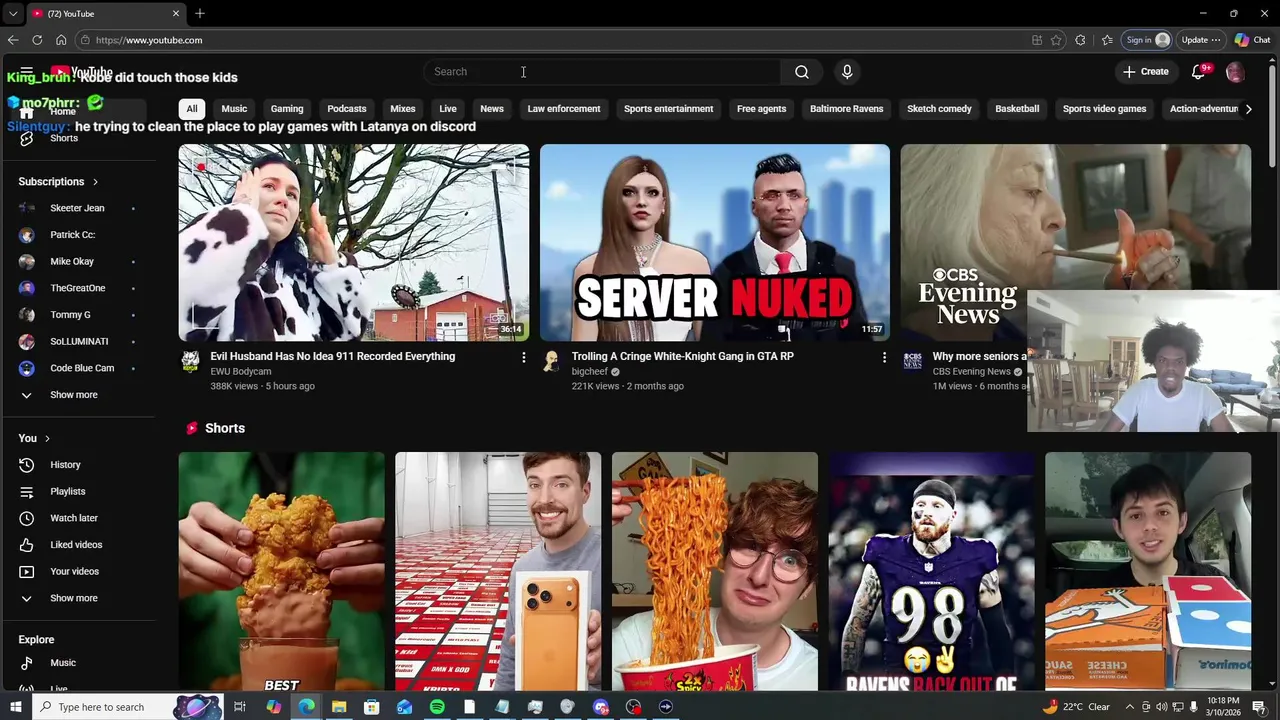Show more items below Your videos
1280x720 pixels.
(74, 598)
